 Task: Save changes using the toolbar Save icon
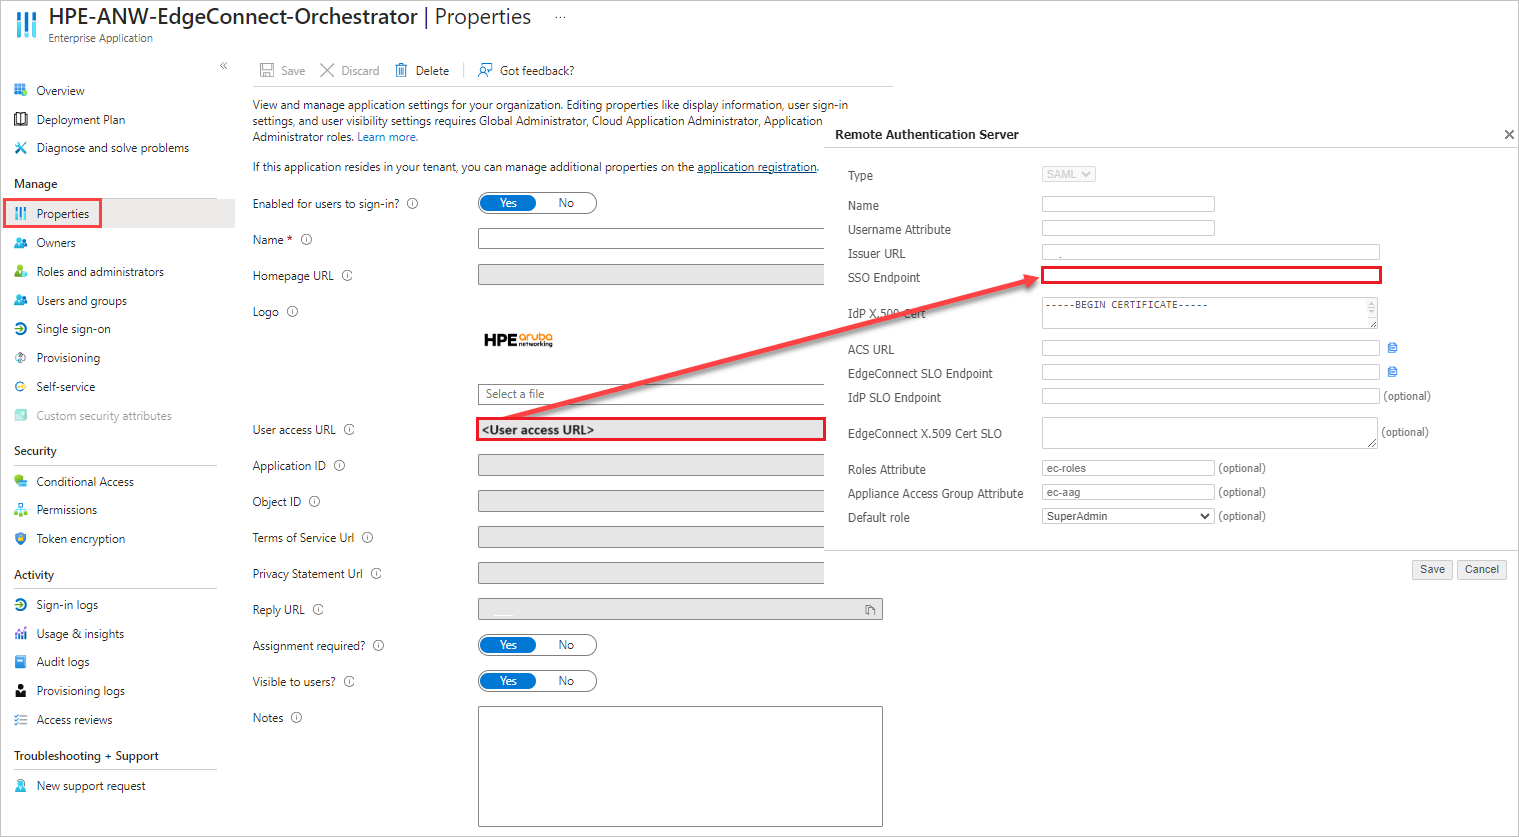[267, 70]
